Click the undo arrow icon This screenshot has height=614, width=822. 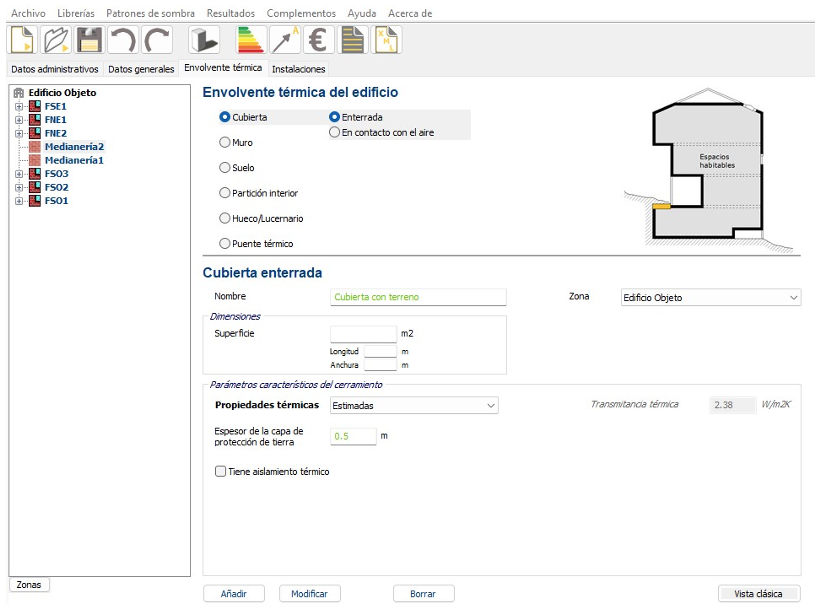pos(123,40)
